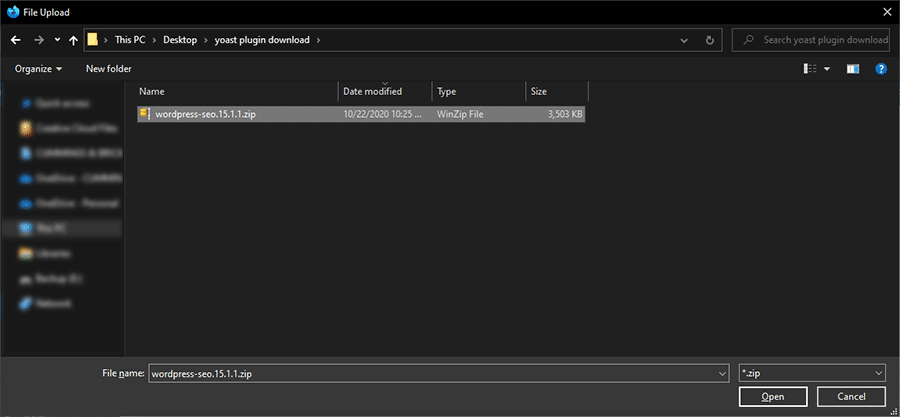The height and width of the screenshot is (417, 900).
Task: Go up one folder level
Action: pyautogui.click(x=73, y=40)
